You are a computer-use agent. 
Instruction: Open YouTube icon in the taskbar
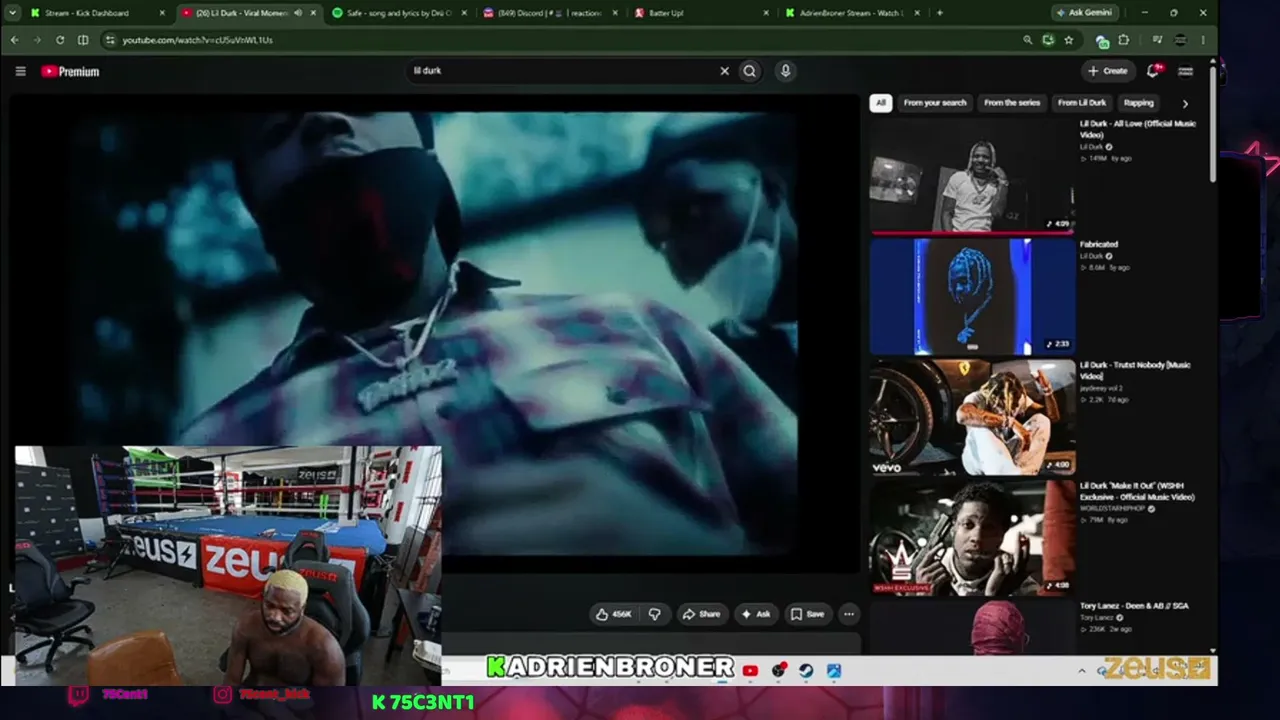750,671
